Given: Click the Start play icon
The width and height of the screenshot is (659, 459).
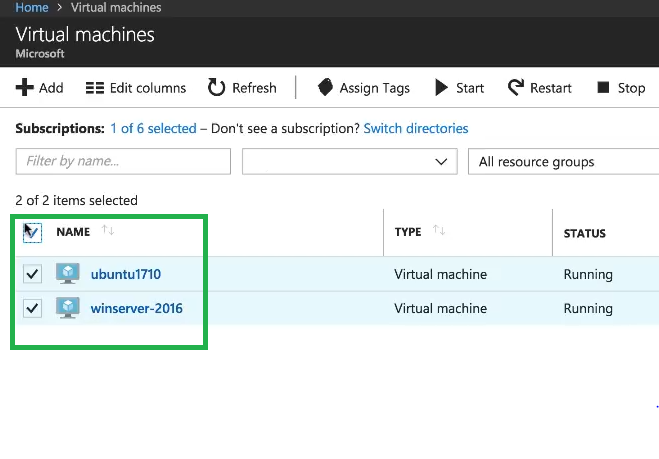Looking at the screenshot, I should coord(441,87).
